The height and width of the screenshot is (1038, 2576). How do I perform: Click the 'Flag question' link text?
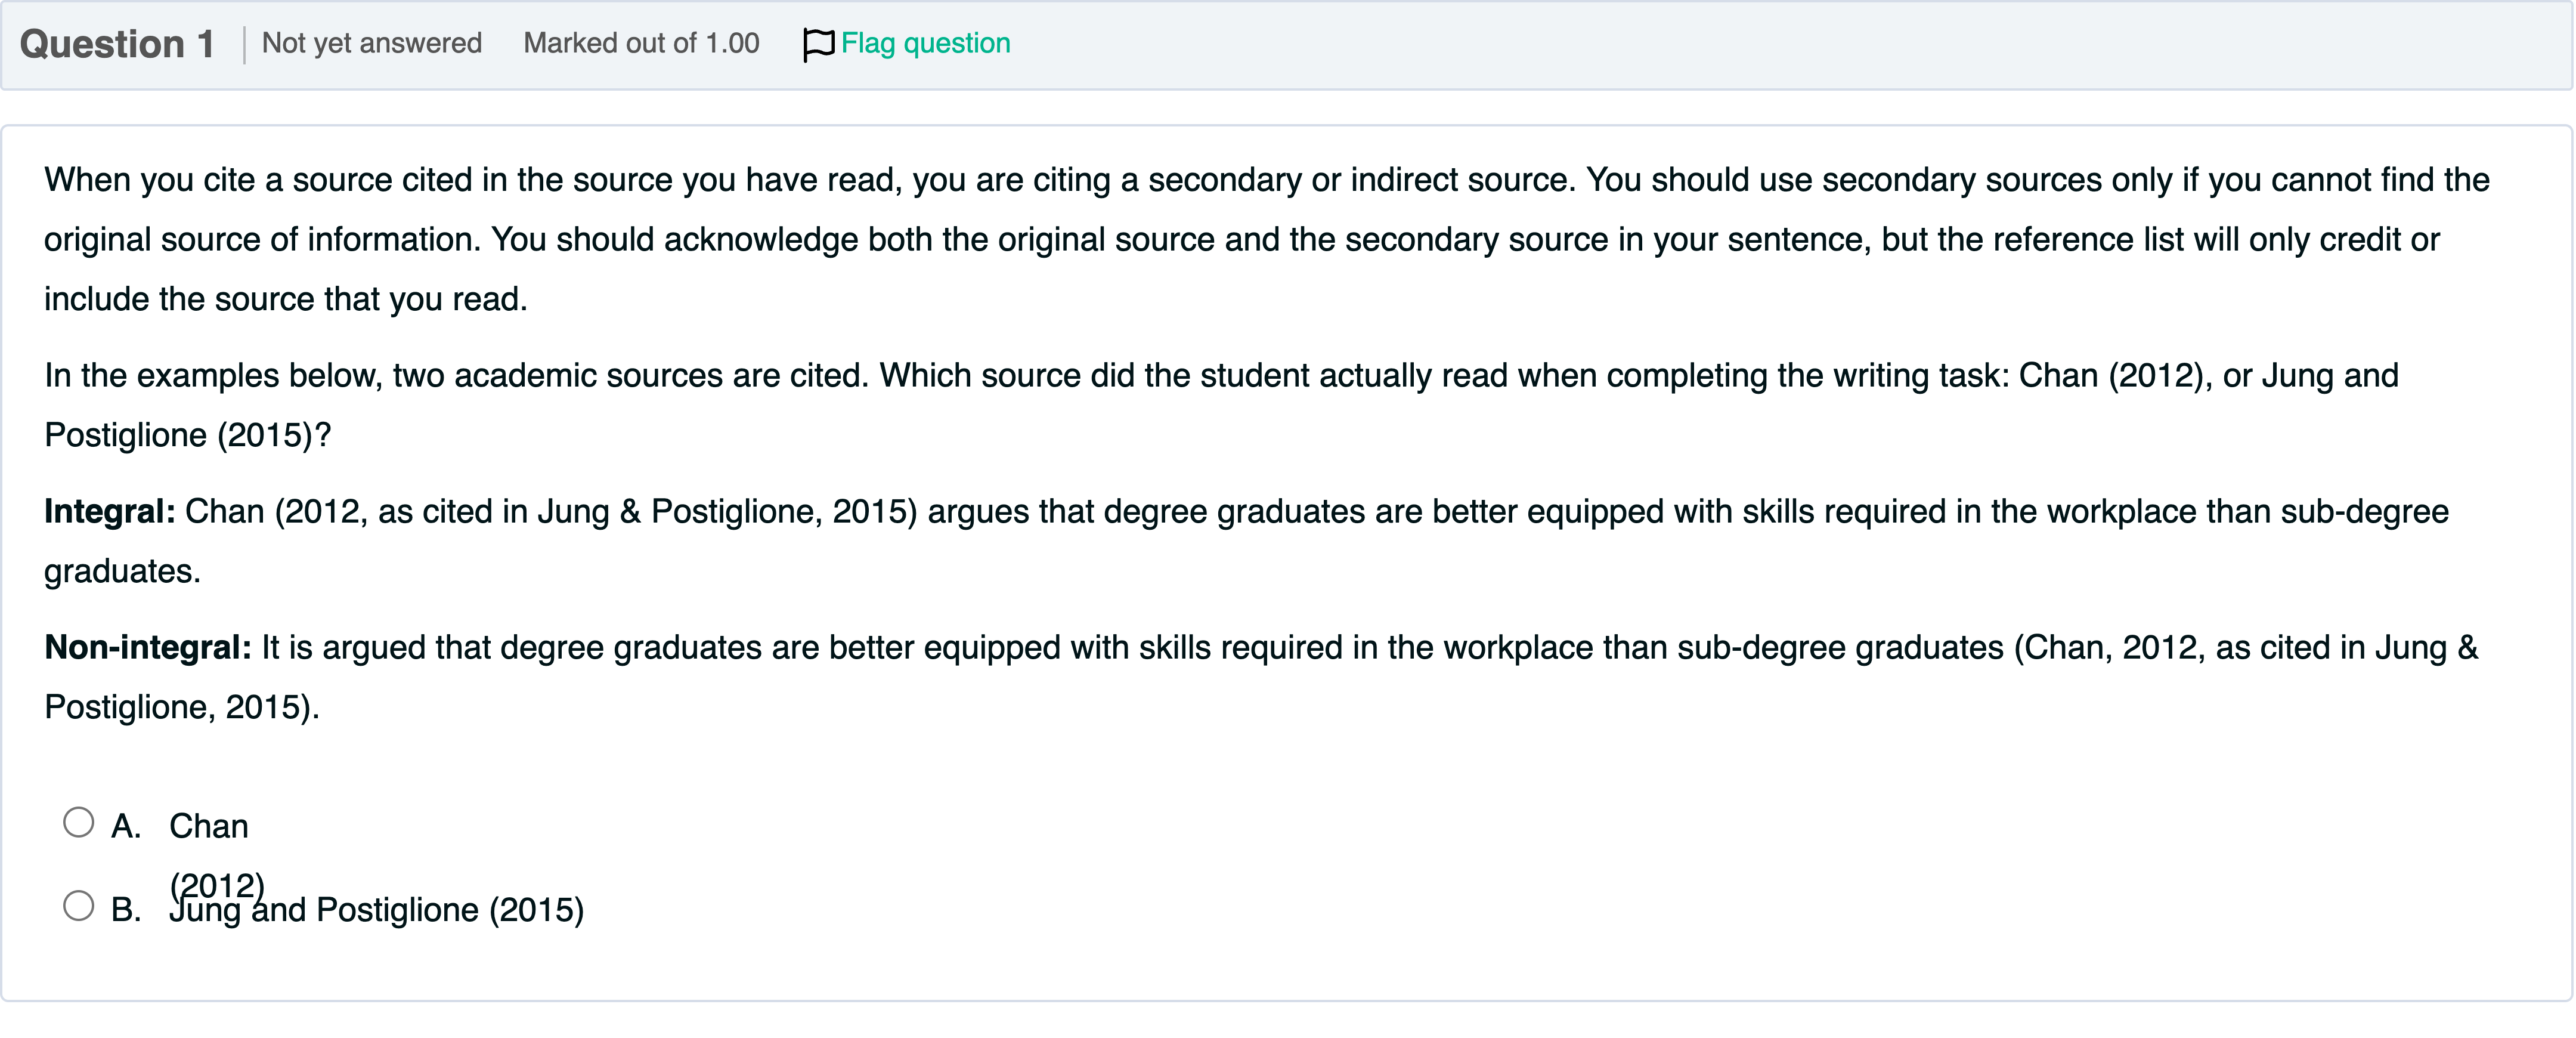925,44
